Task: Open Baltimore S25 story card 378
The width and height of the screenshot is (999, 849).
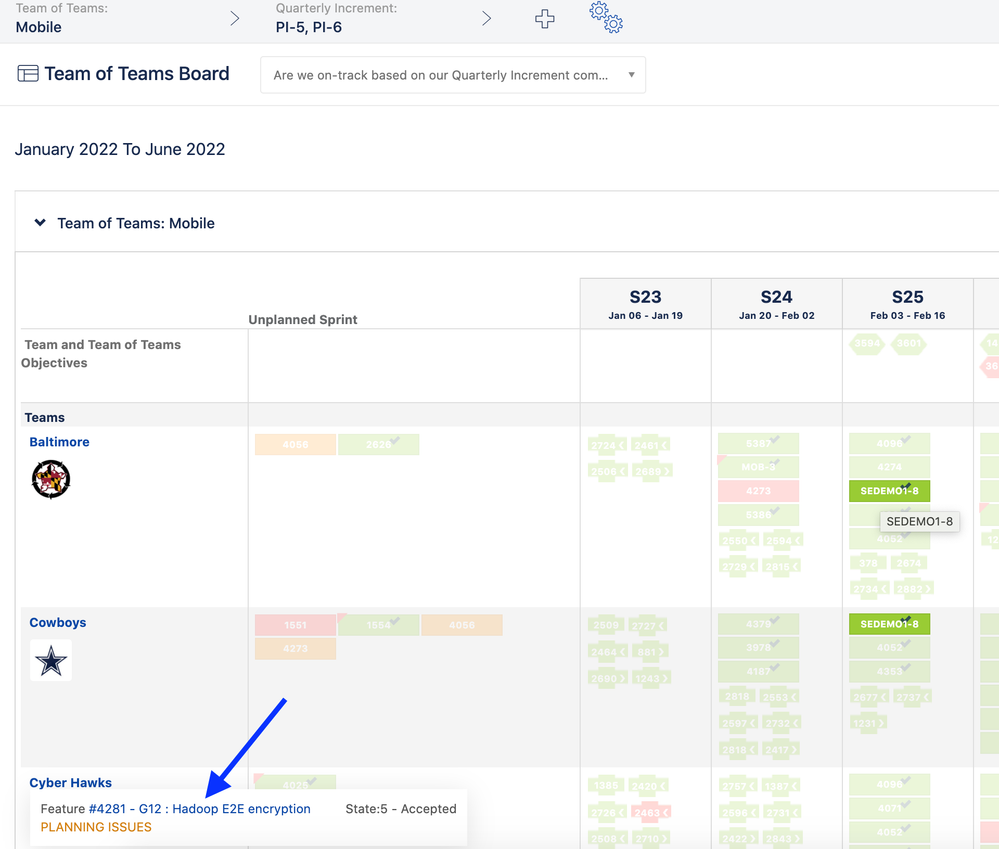Action: tap(869, 563)
